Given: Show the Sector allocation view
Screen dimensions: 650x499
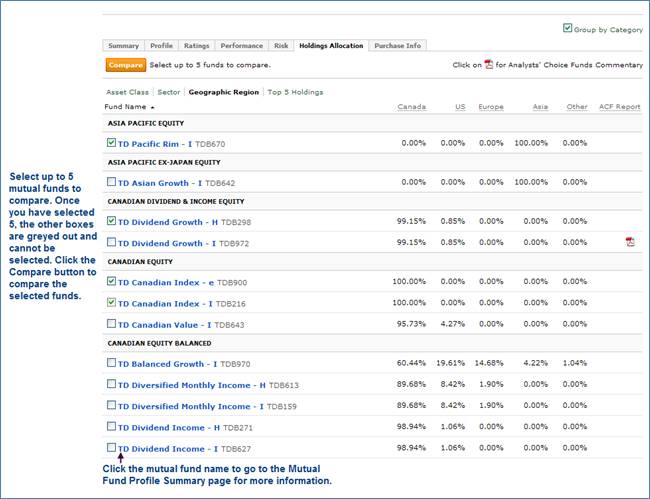Looking at the screenshot, I should pyautogui.click(x=169, y=92).
